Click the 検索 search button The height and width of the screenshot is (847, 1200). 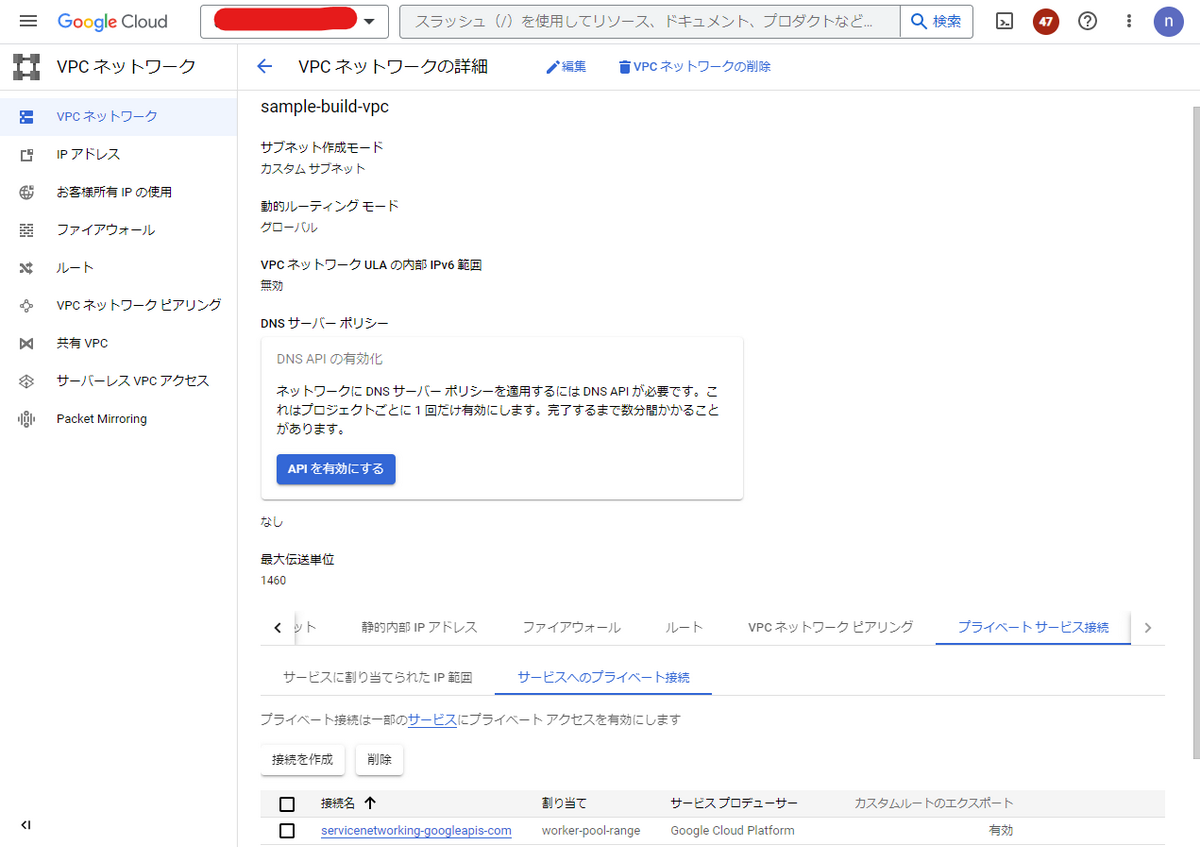tap(936, 21)
